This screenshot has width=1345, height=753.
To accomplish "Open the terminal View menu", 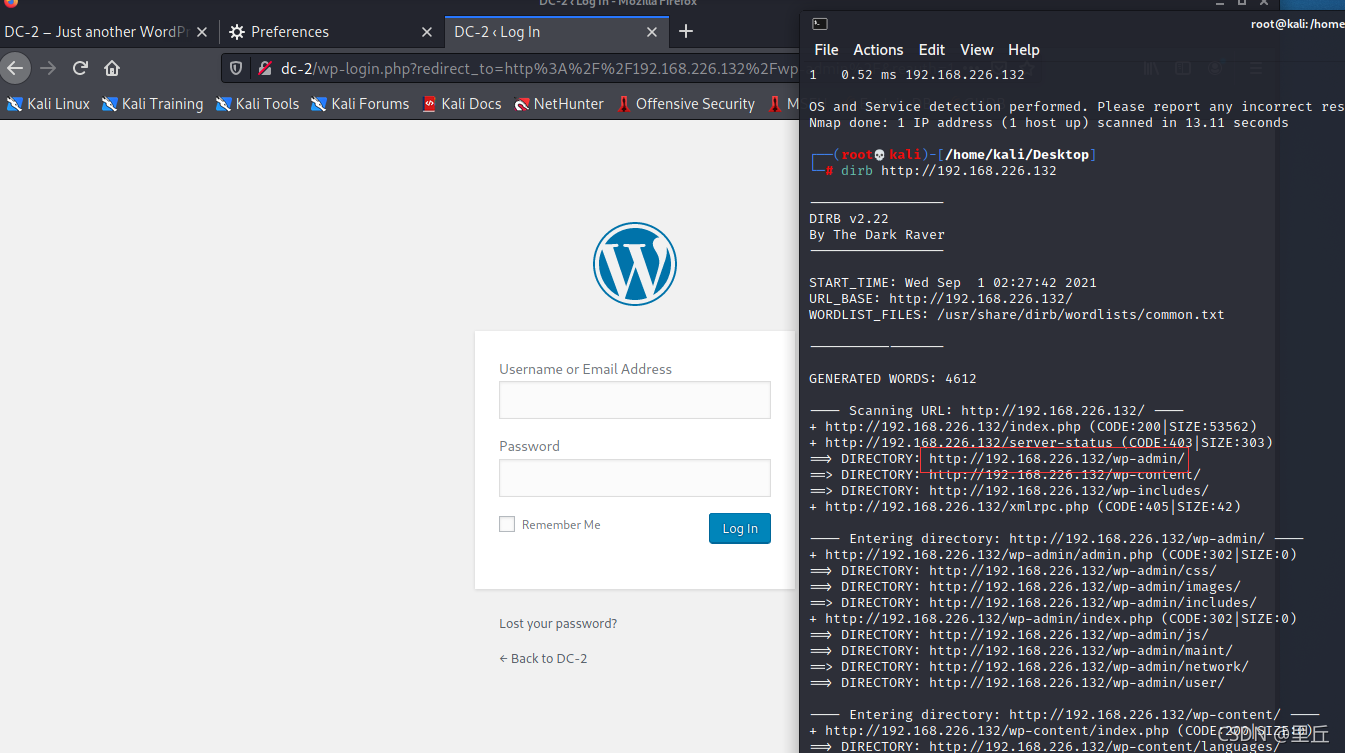I will coord(977,49).
